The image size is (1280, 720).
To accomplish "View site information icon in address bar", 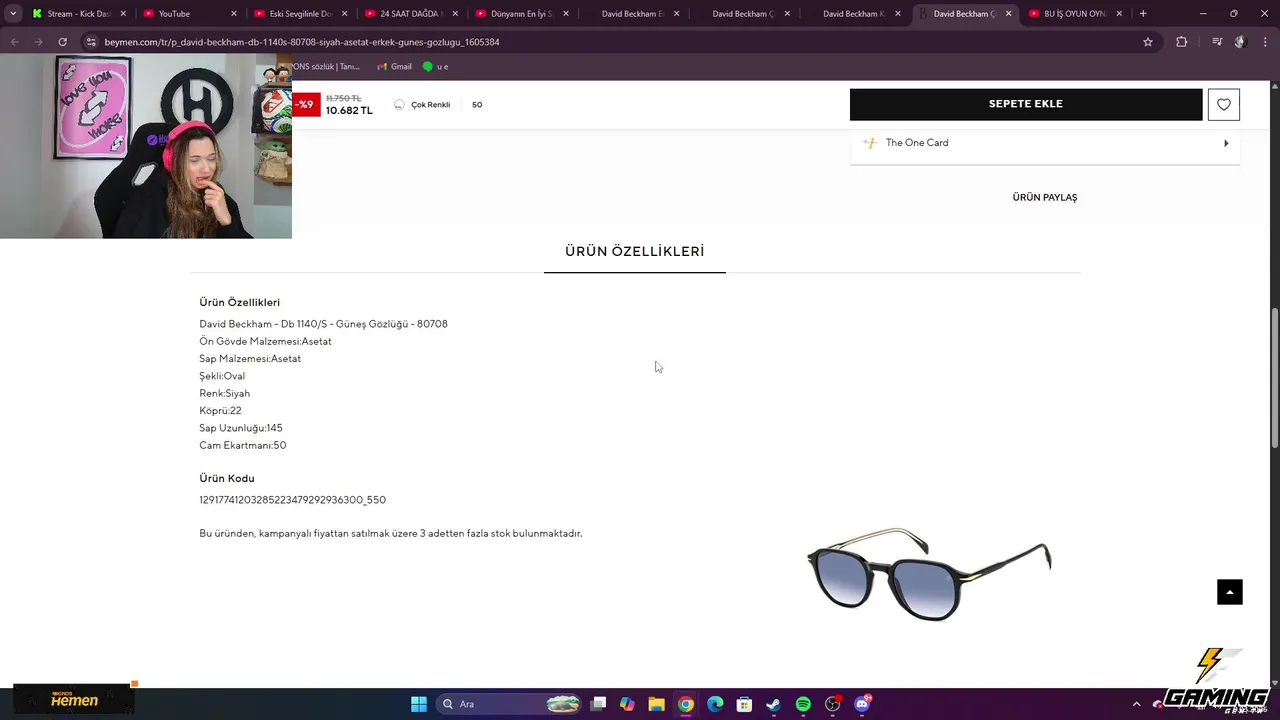I will [x=91, y=42].
